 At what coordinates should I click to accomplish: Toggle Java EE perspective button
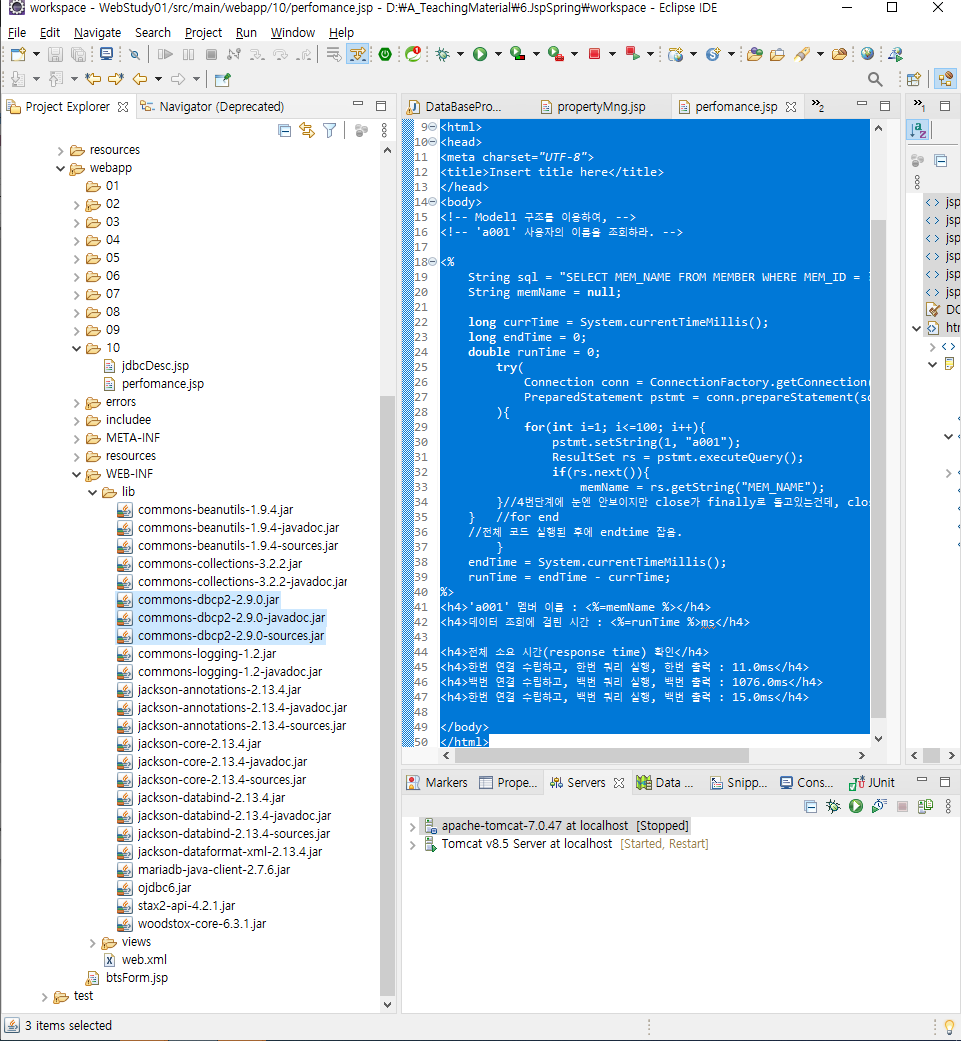coord(945,79)
